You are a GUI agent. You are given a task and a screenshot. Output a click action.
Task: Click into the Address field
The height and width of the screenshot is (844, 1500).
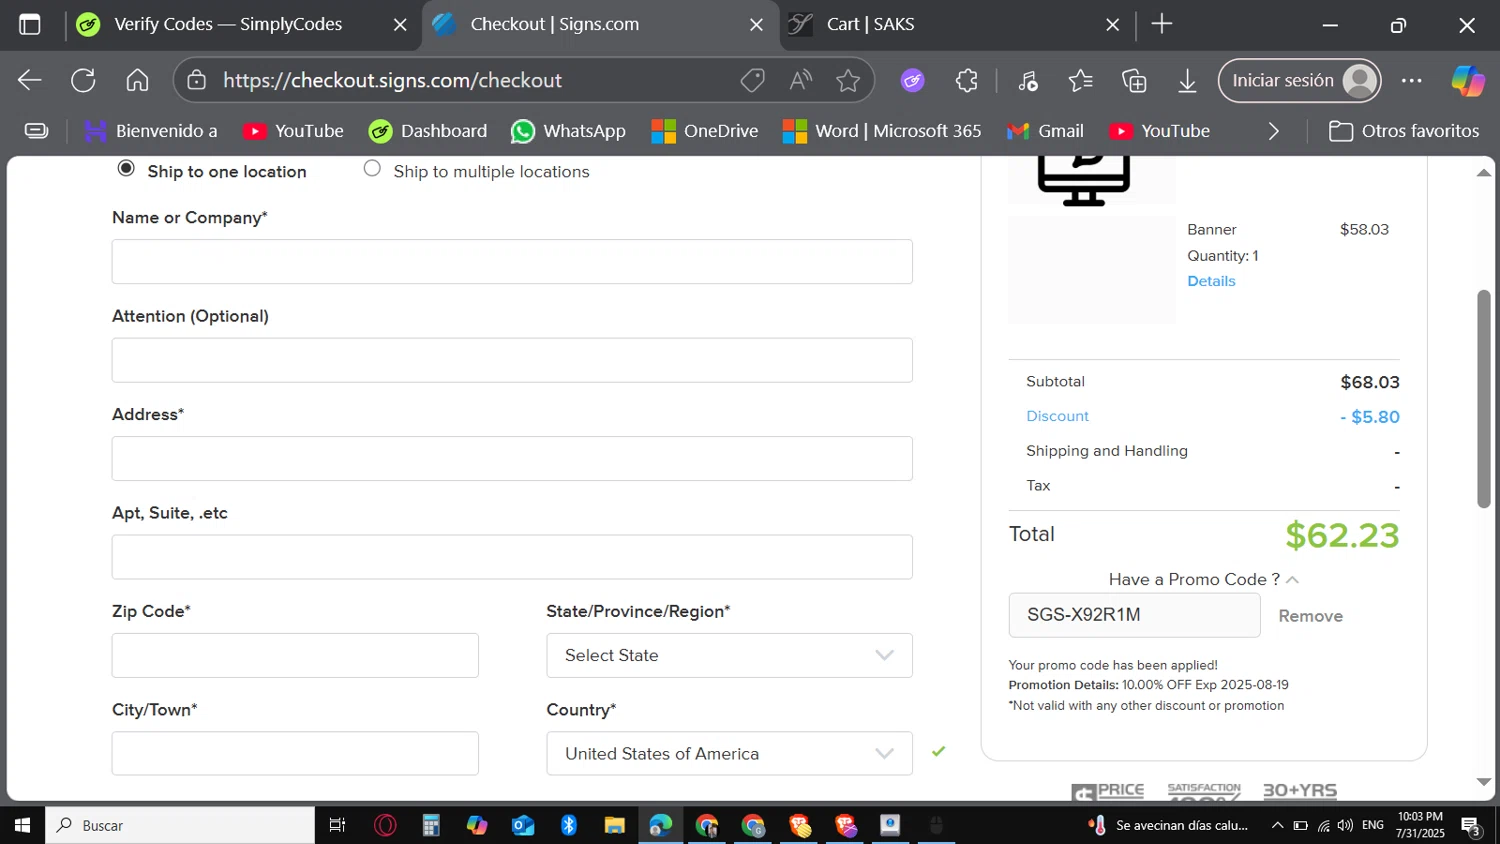tap(512, 459)
